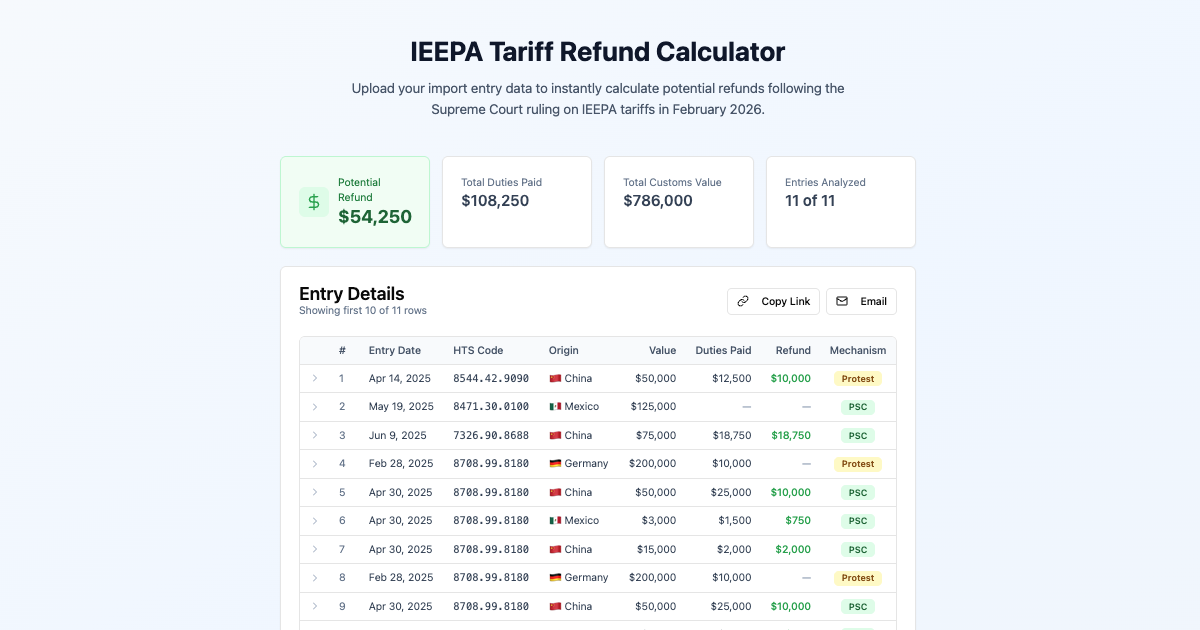The height and width of the screenshot is (630, 1200).
Task: Expand entry row 7 valued at $15,000
Action: coord(317,549)
